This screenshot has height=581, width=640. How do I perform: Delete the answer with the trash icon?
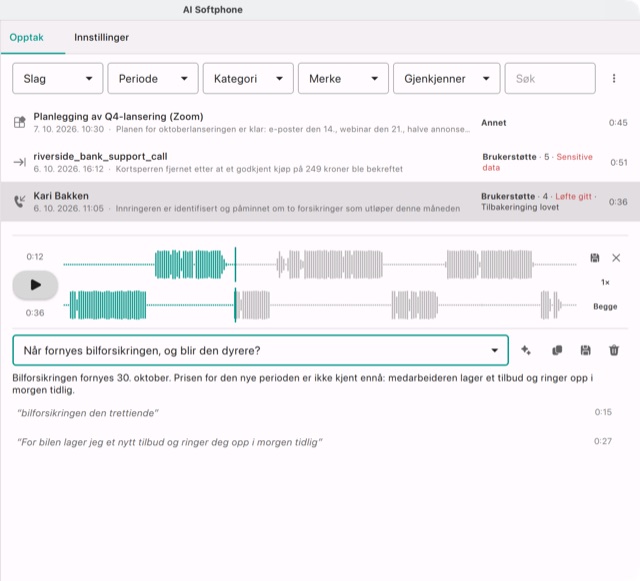click(x=614, y=350)
